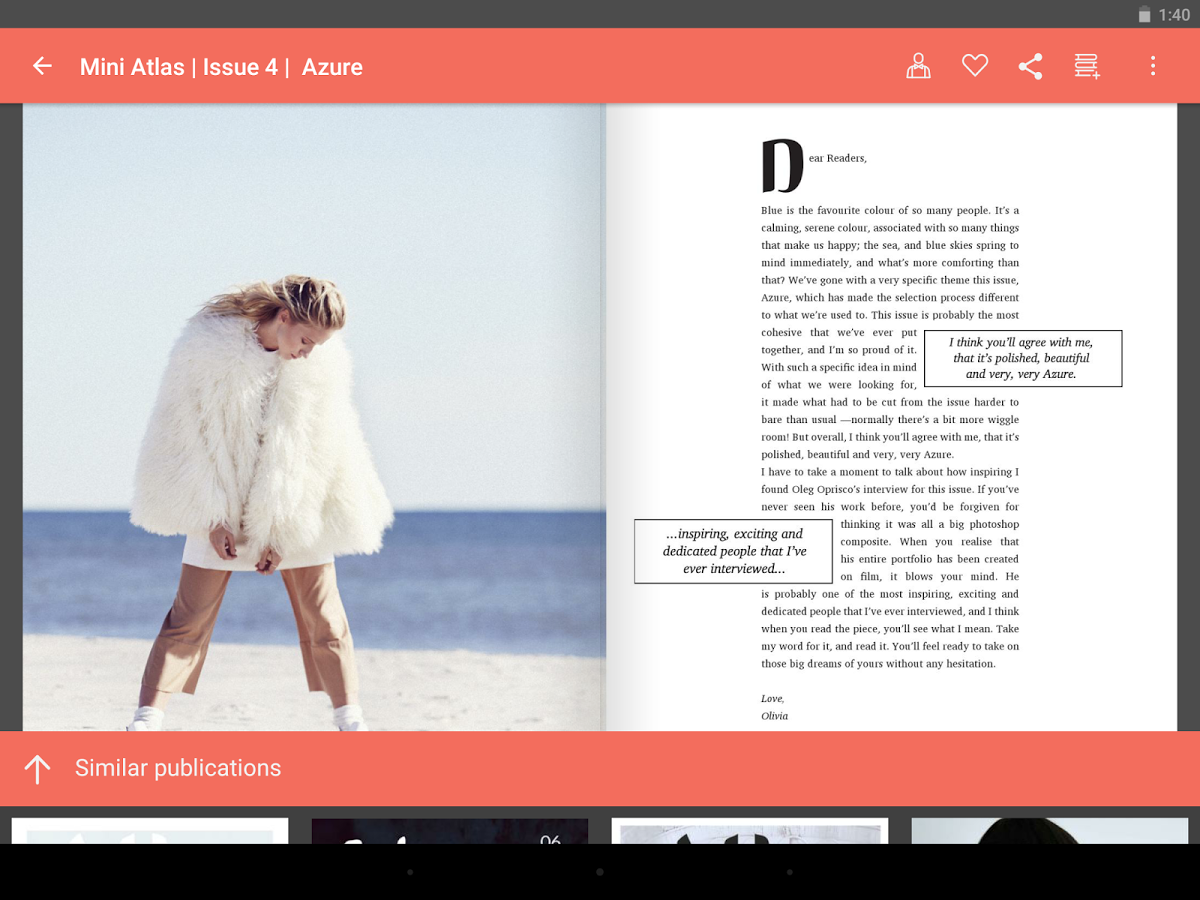Tap the heart to like this issue
This screenshot has width=1200, height=900.
point(975,65)
